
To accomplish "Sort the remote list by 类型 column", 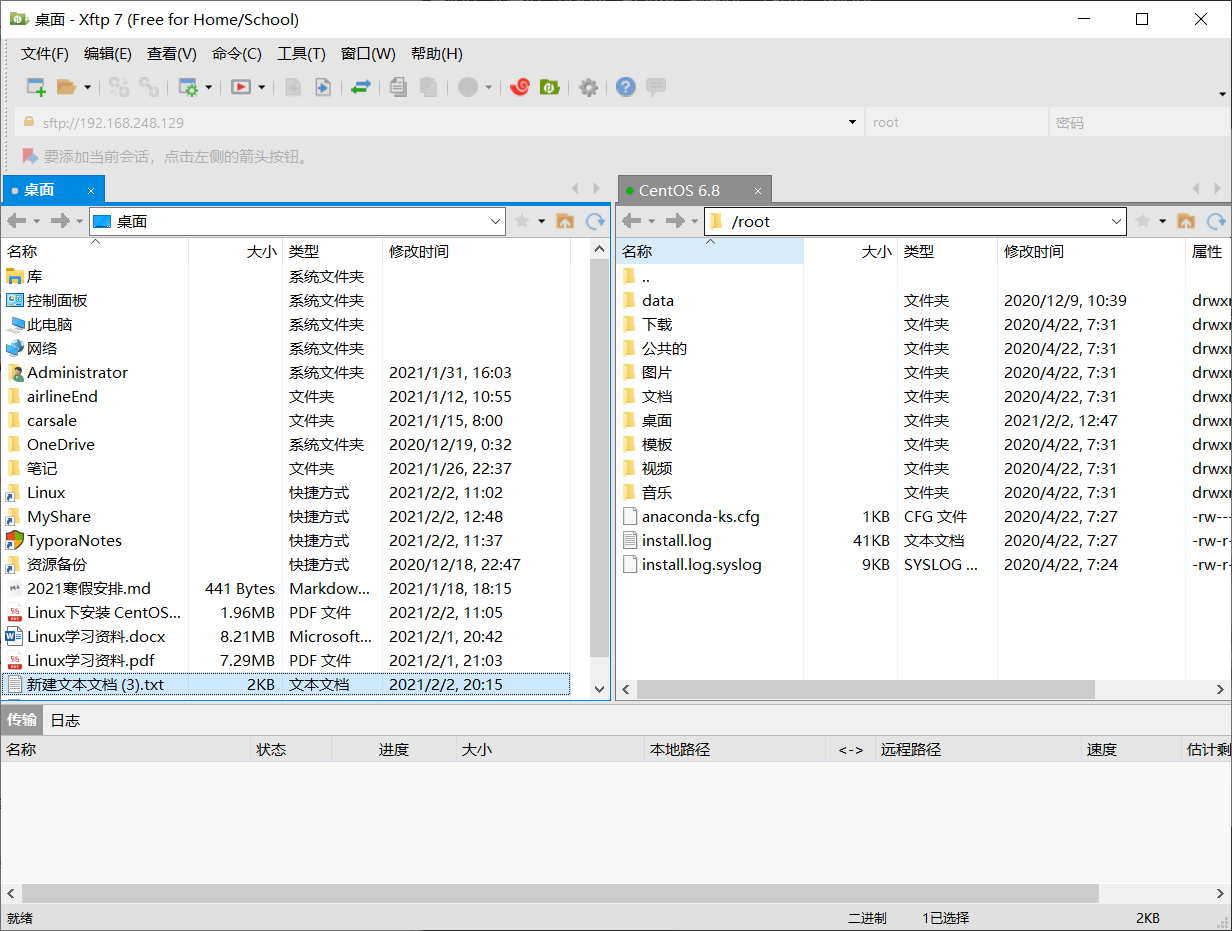I will pos(947,252).
